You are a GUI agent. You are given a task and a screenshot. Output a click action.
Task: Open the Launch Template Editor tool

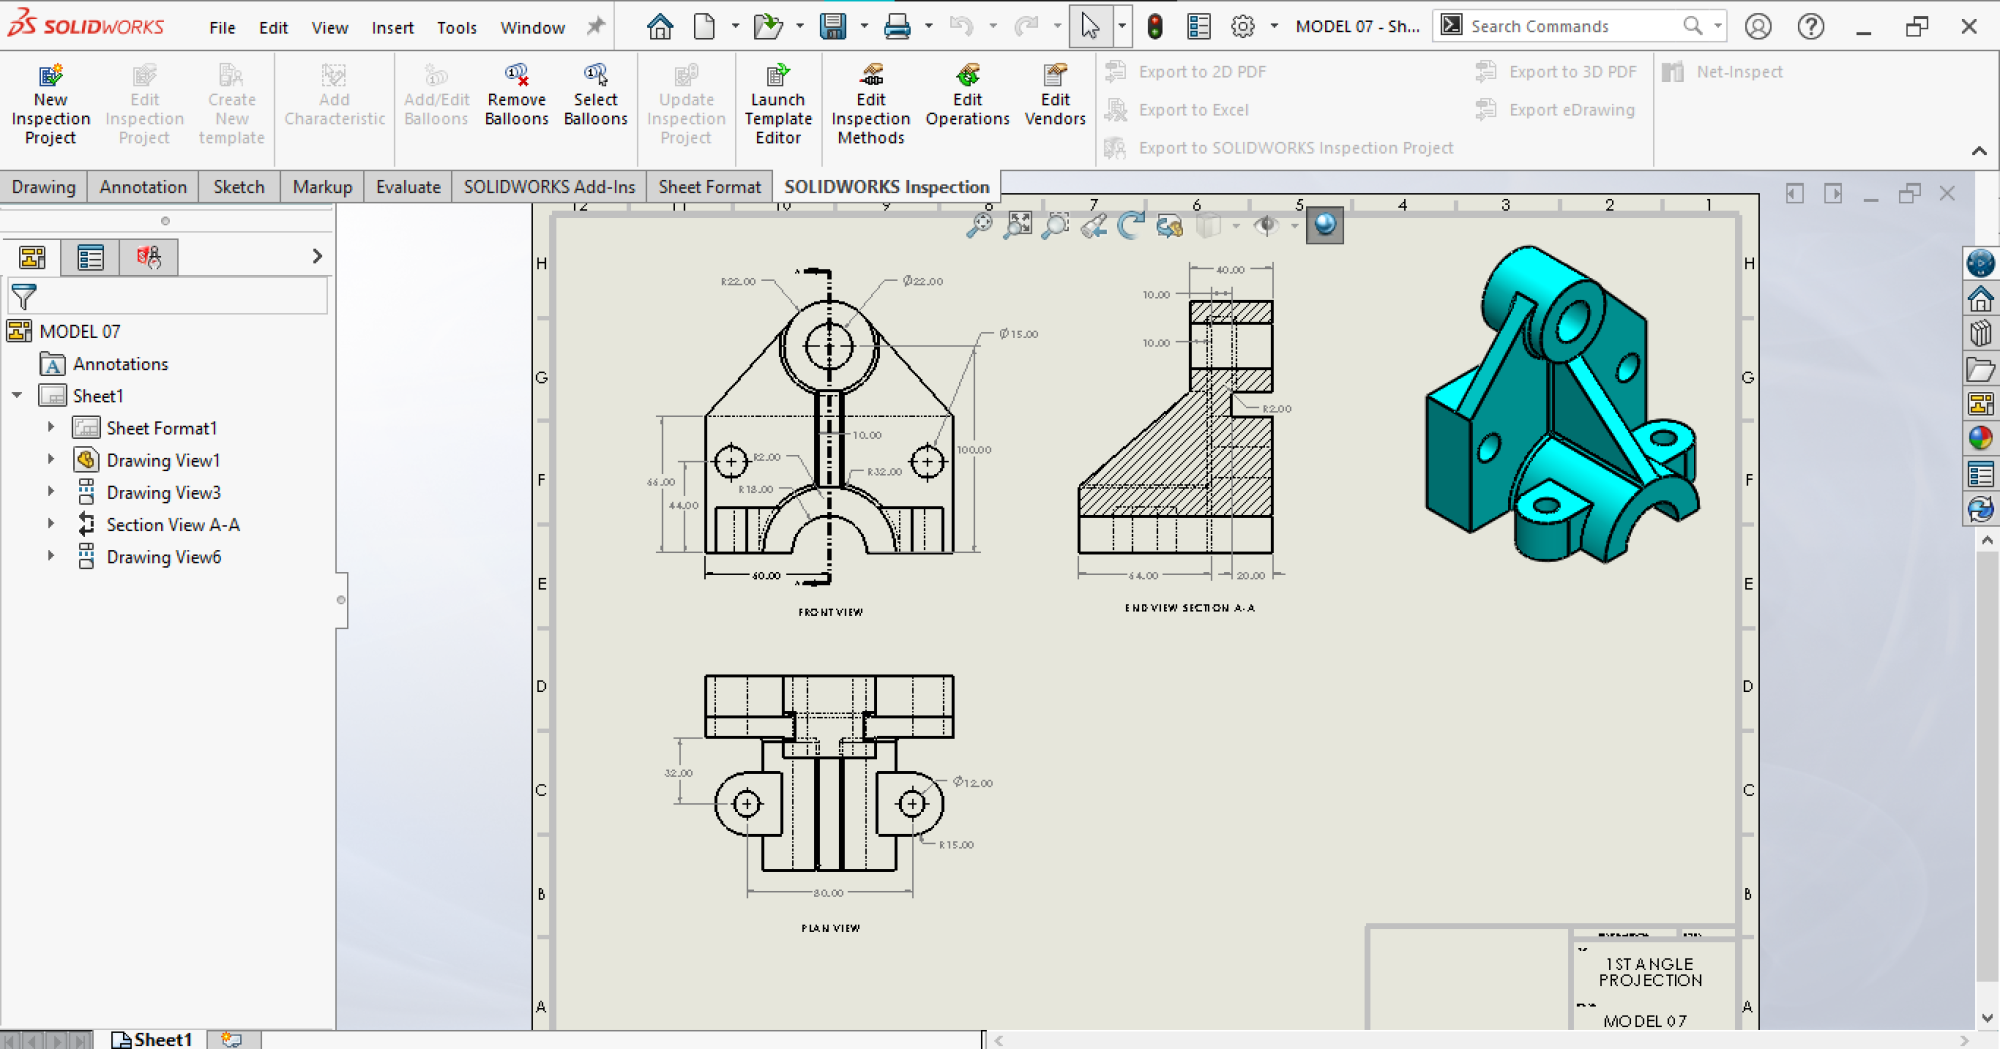coord(778,103)
